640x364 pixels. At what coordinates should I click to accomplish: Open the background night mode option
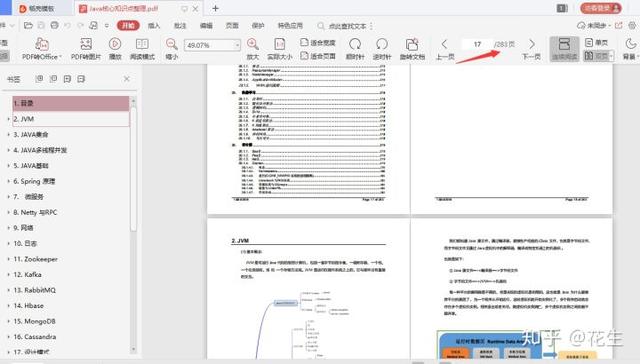631,49
